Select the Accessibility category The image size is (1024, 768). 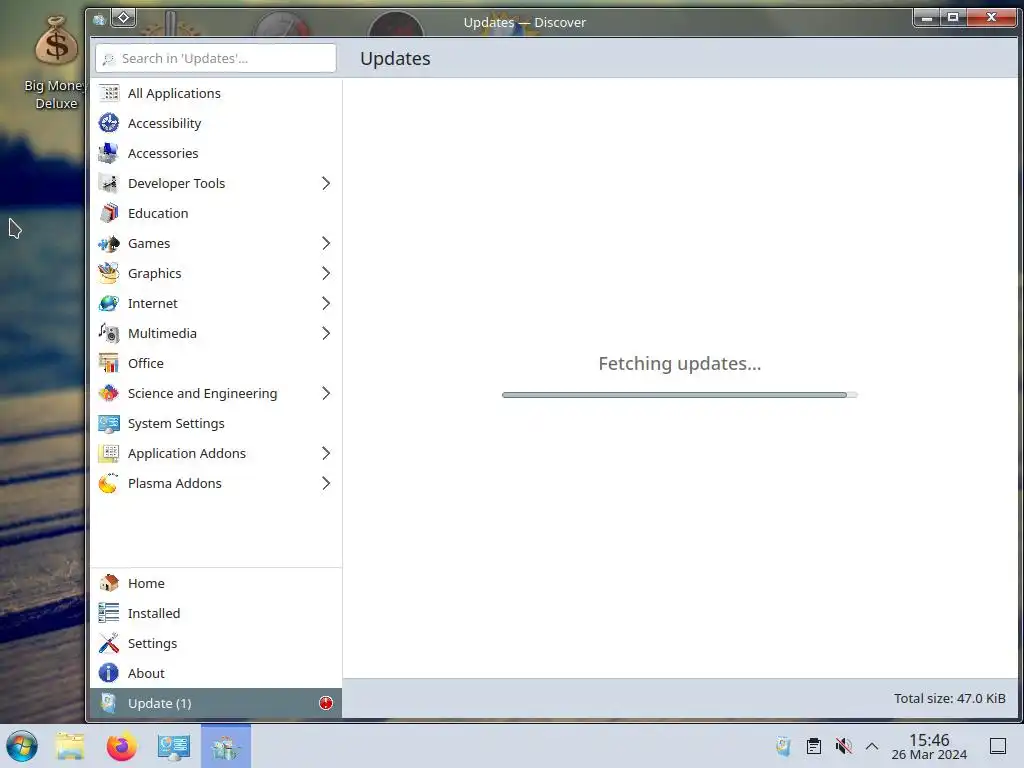coord(216,123)
